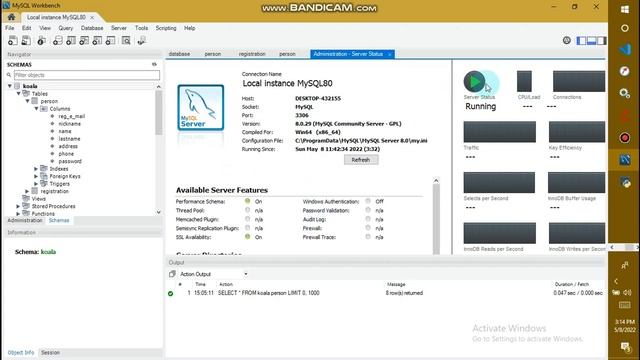Create new view toolbar icon
Viewport: 640px width, 360px height.
[84, 40]
